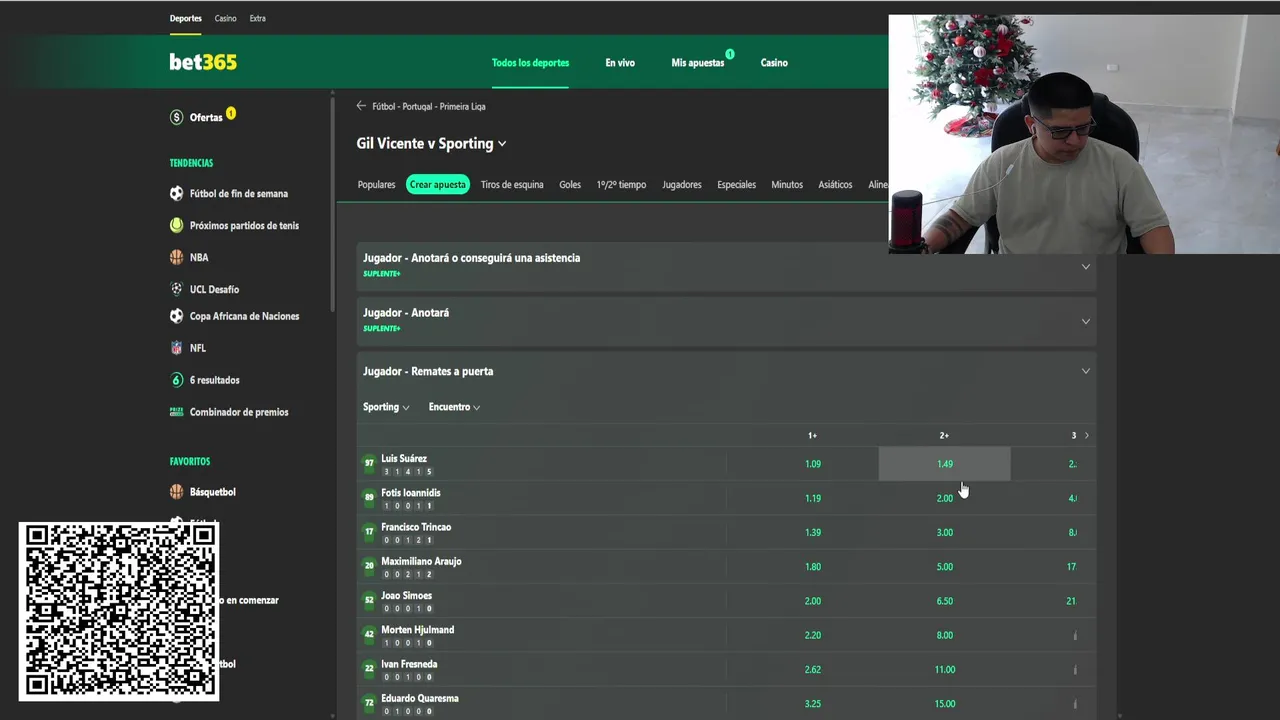Click Eduardo Quaresma shirt number 72 badge
The image size is (1280, 720).
[369, 703]
